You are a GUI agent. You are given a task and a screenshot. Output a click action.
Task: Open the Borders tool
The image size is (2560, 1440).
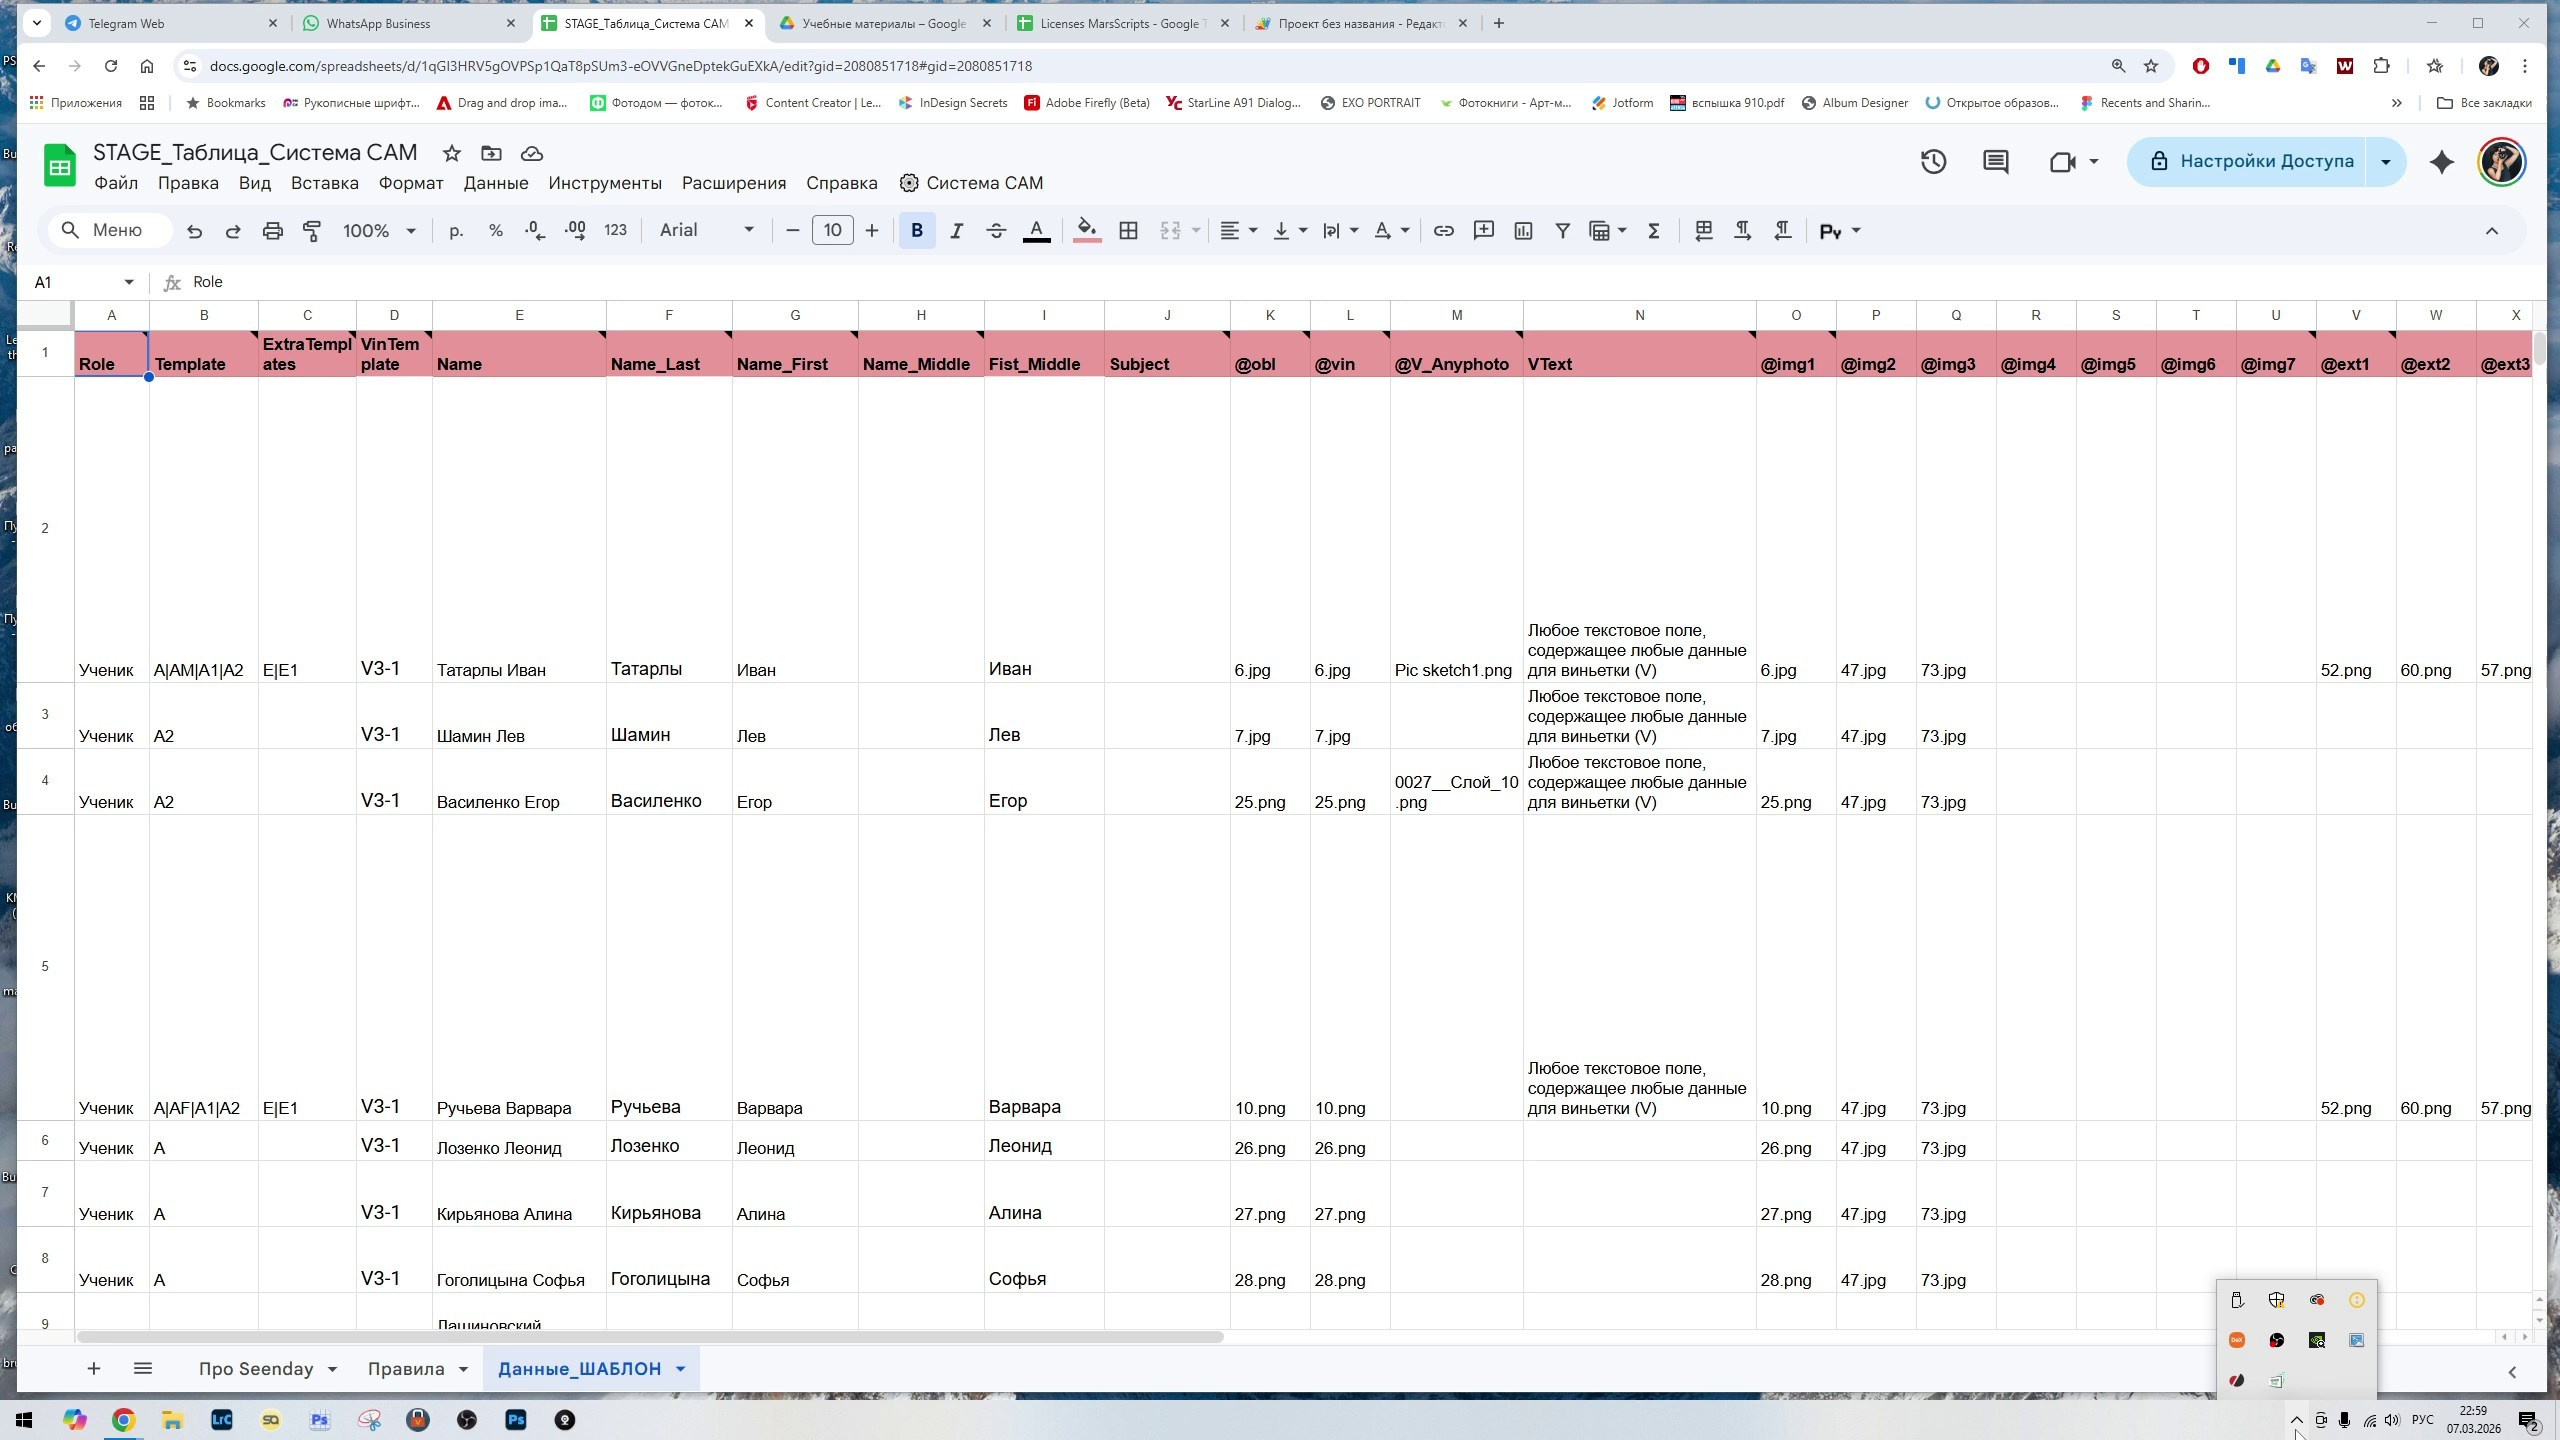[1128, 231]
